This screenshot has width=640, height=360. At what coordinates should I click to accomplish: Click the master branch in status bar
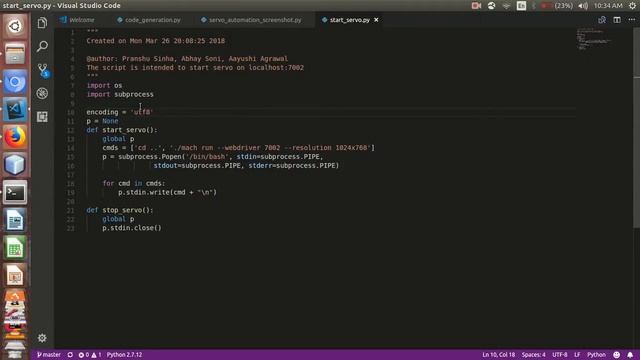49,355
